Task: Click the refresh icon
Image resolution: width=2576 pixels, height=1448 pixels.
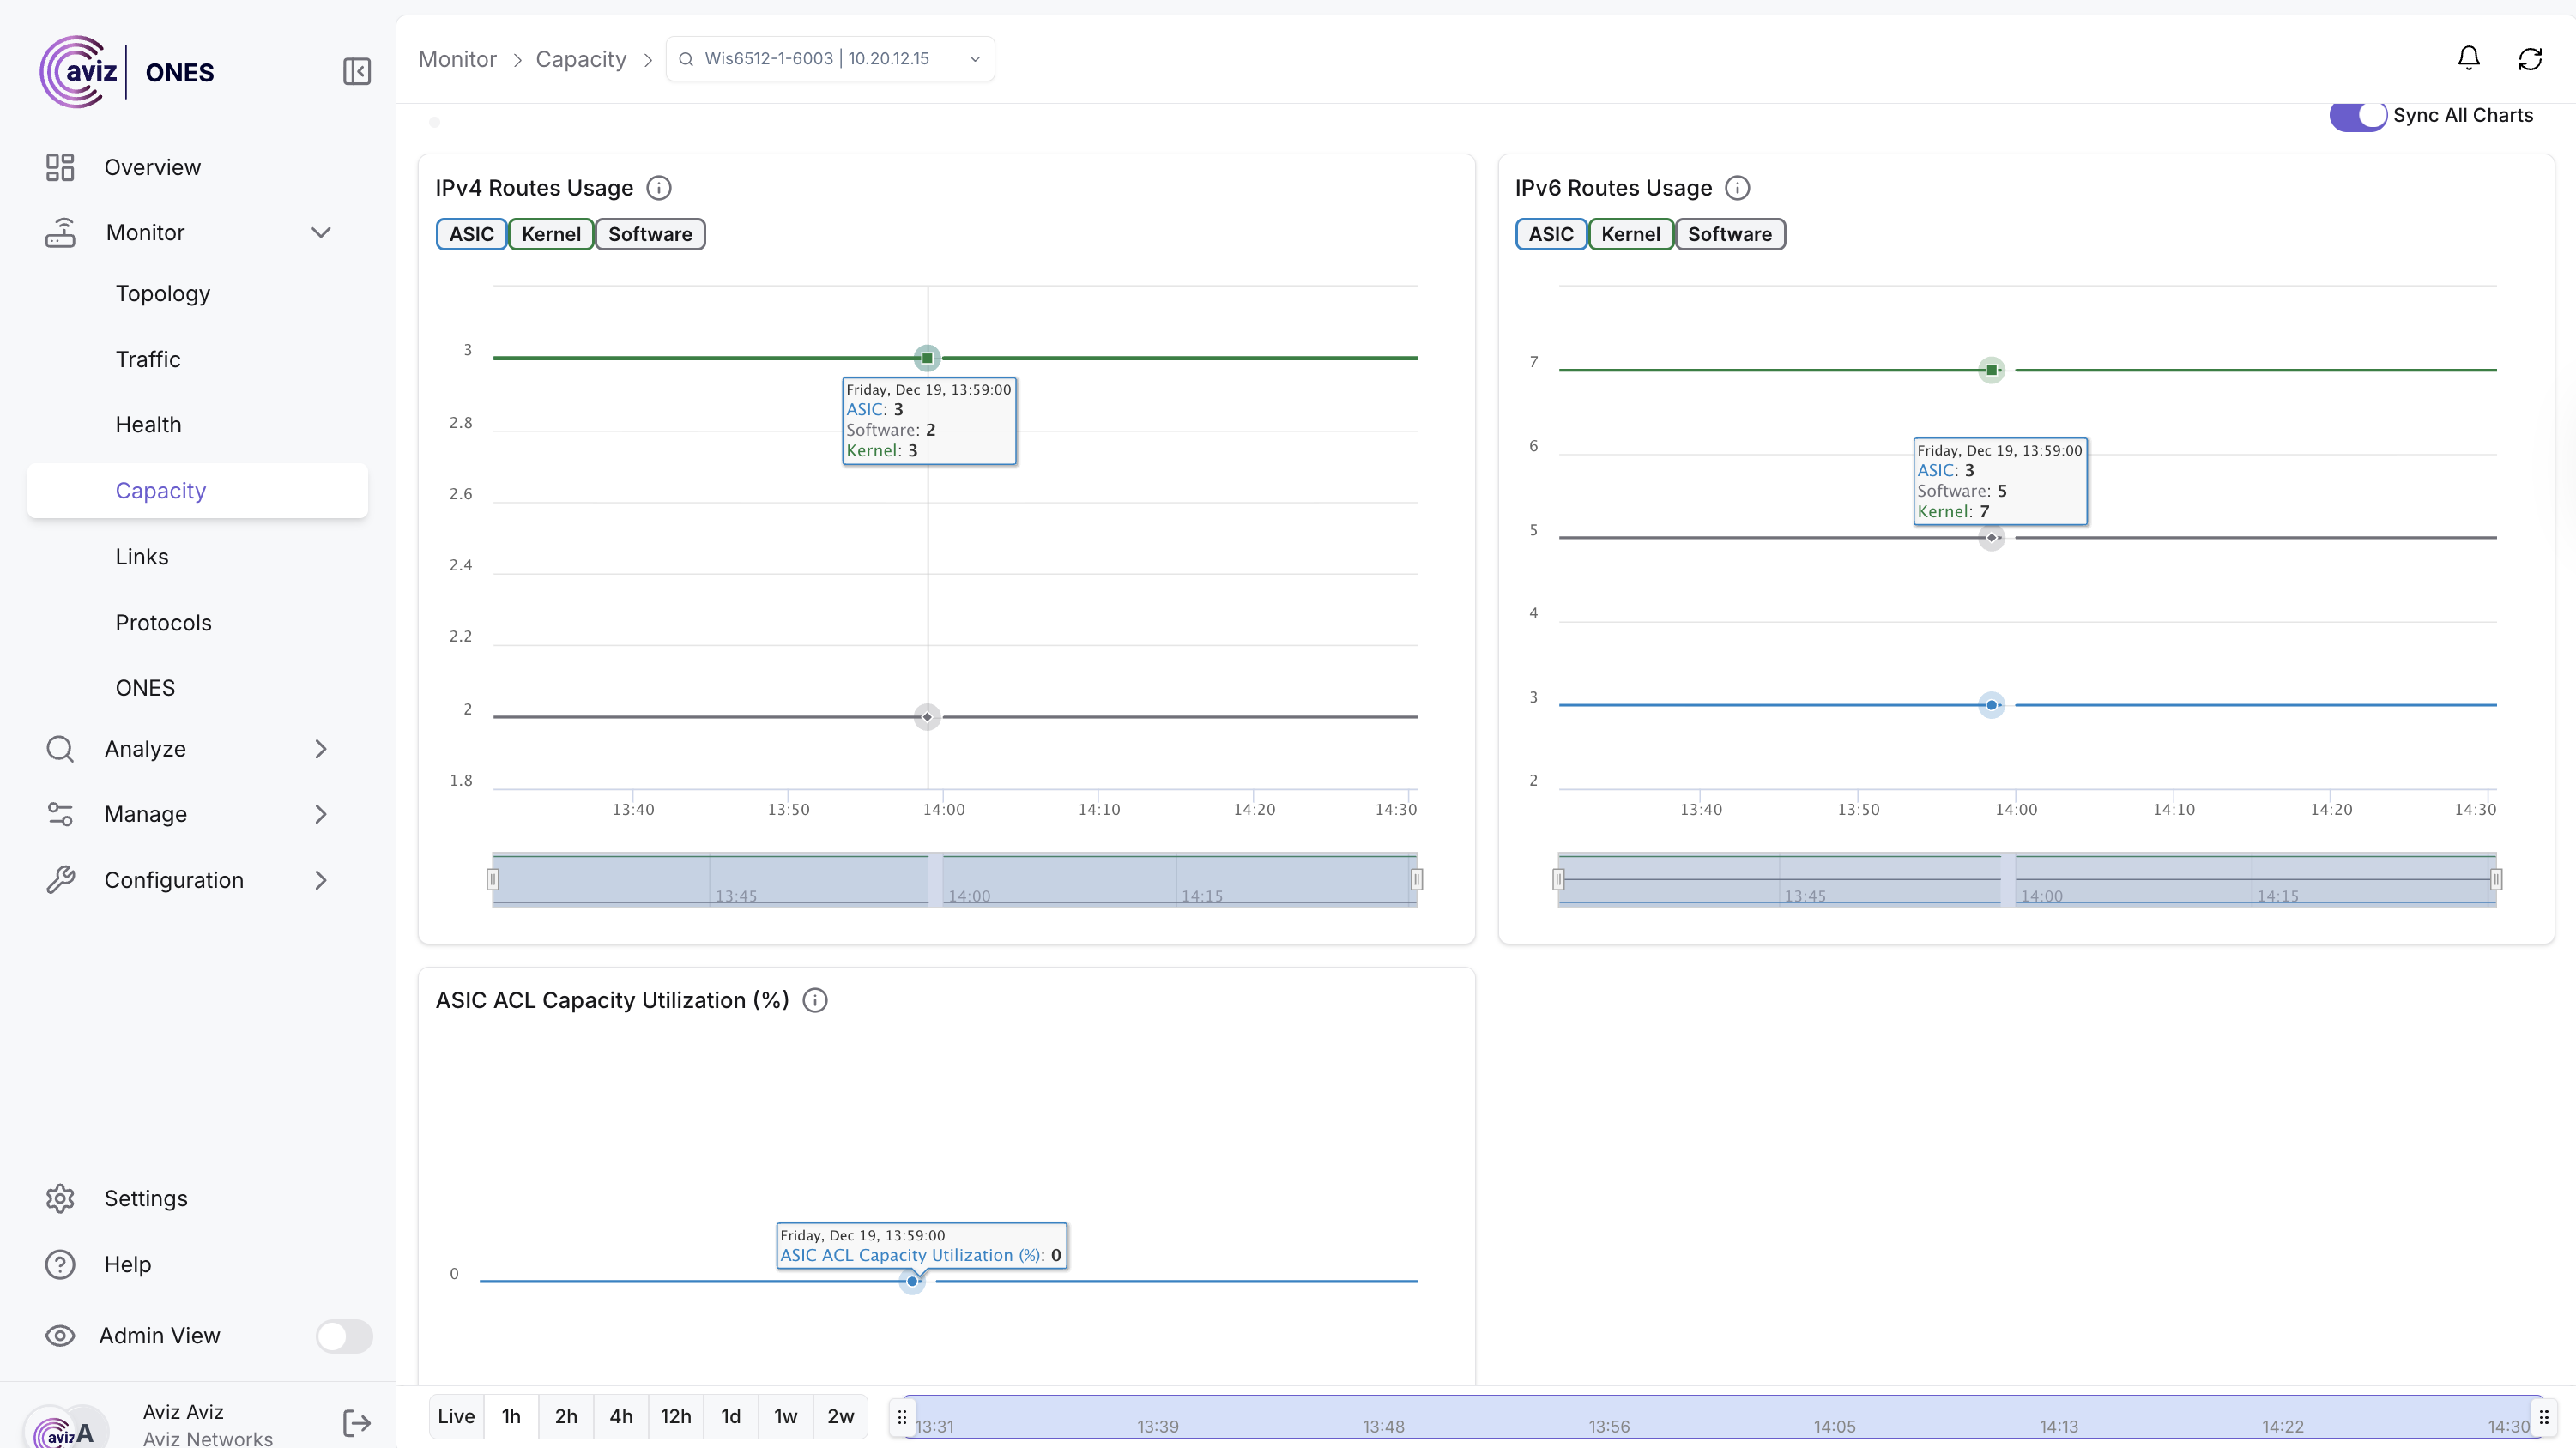Action: [2530, 59]
